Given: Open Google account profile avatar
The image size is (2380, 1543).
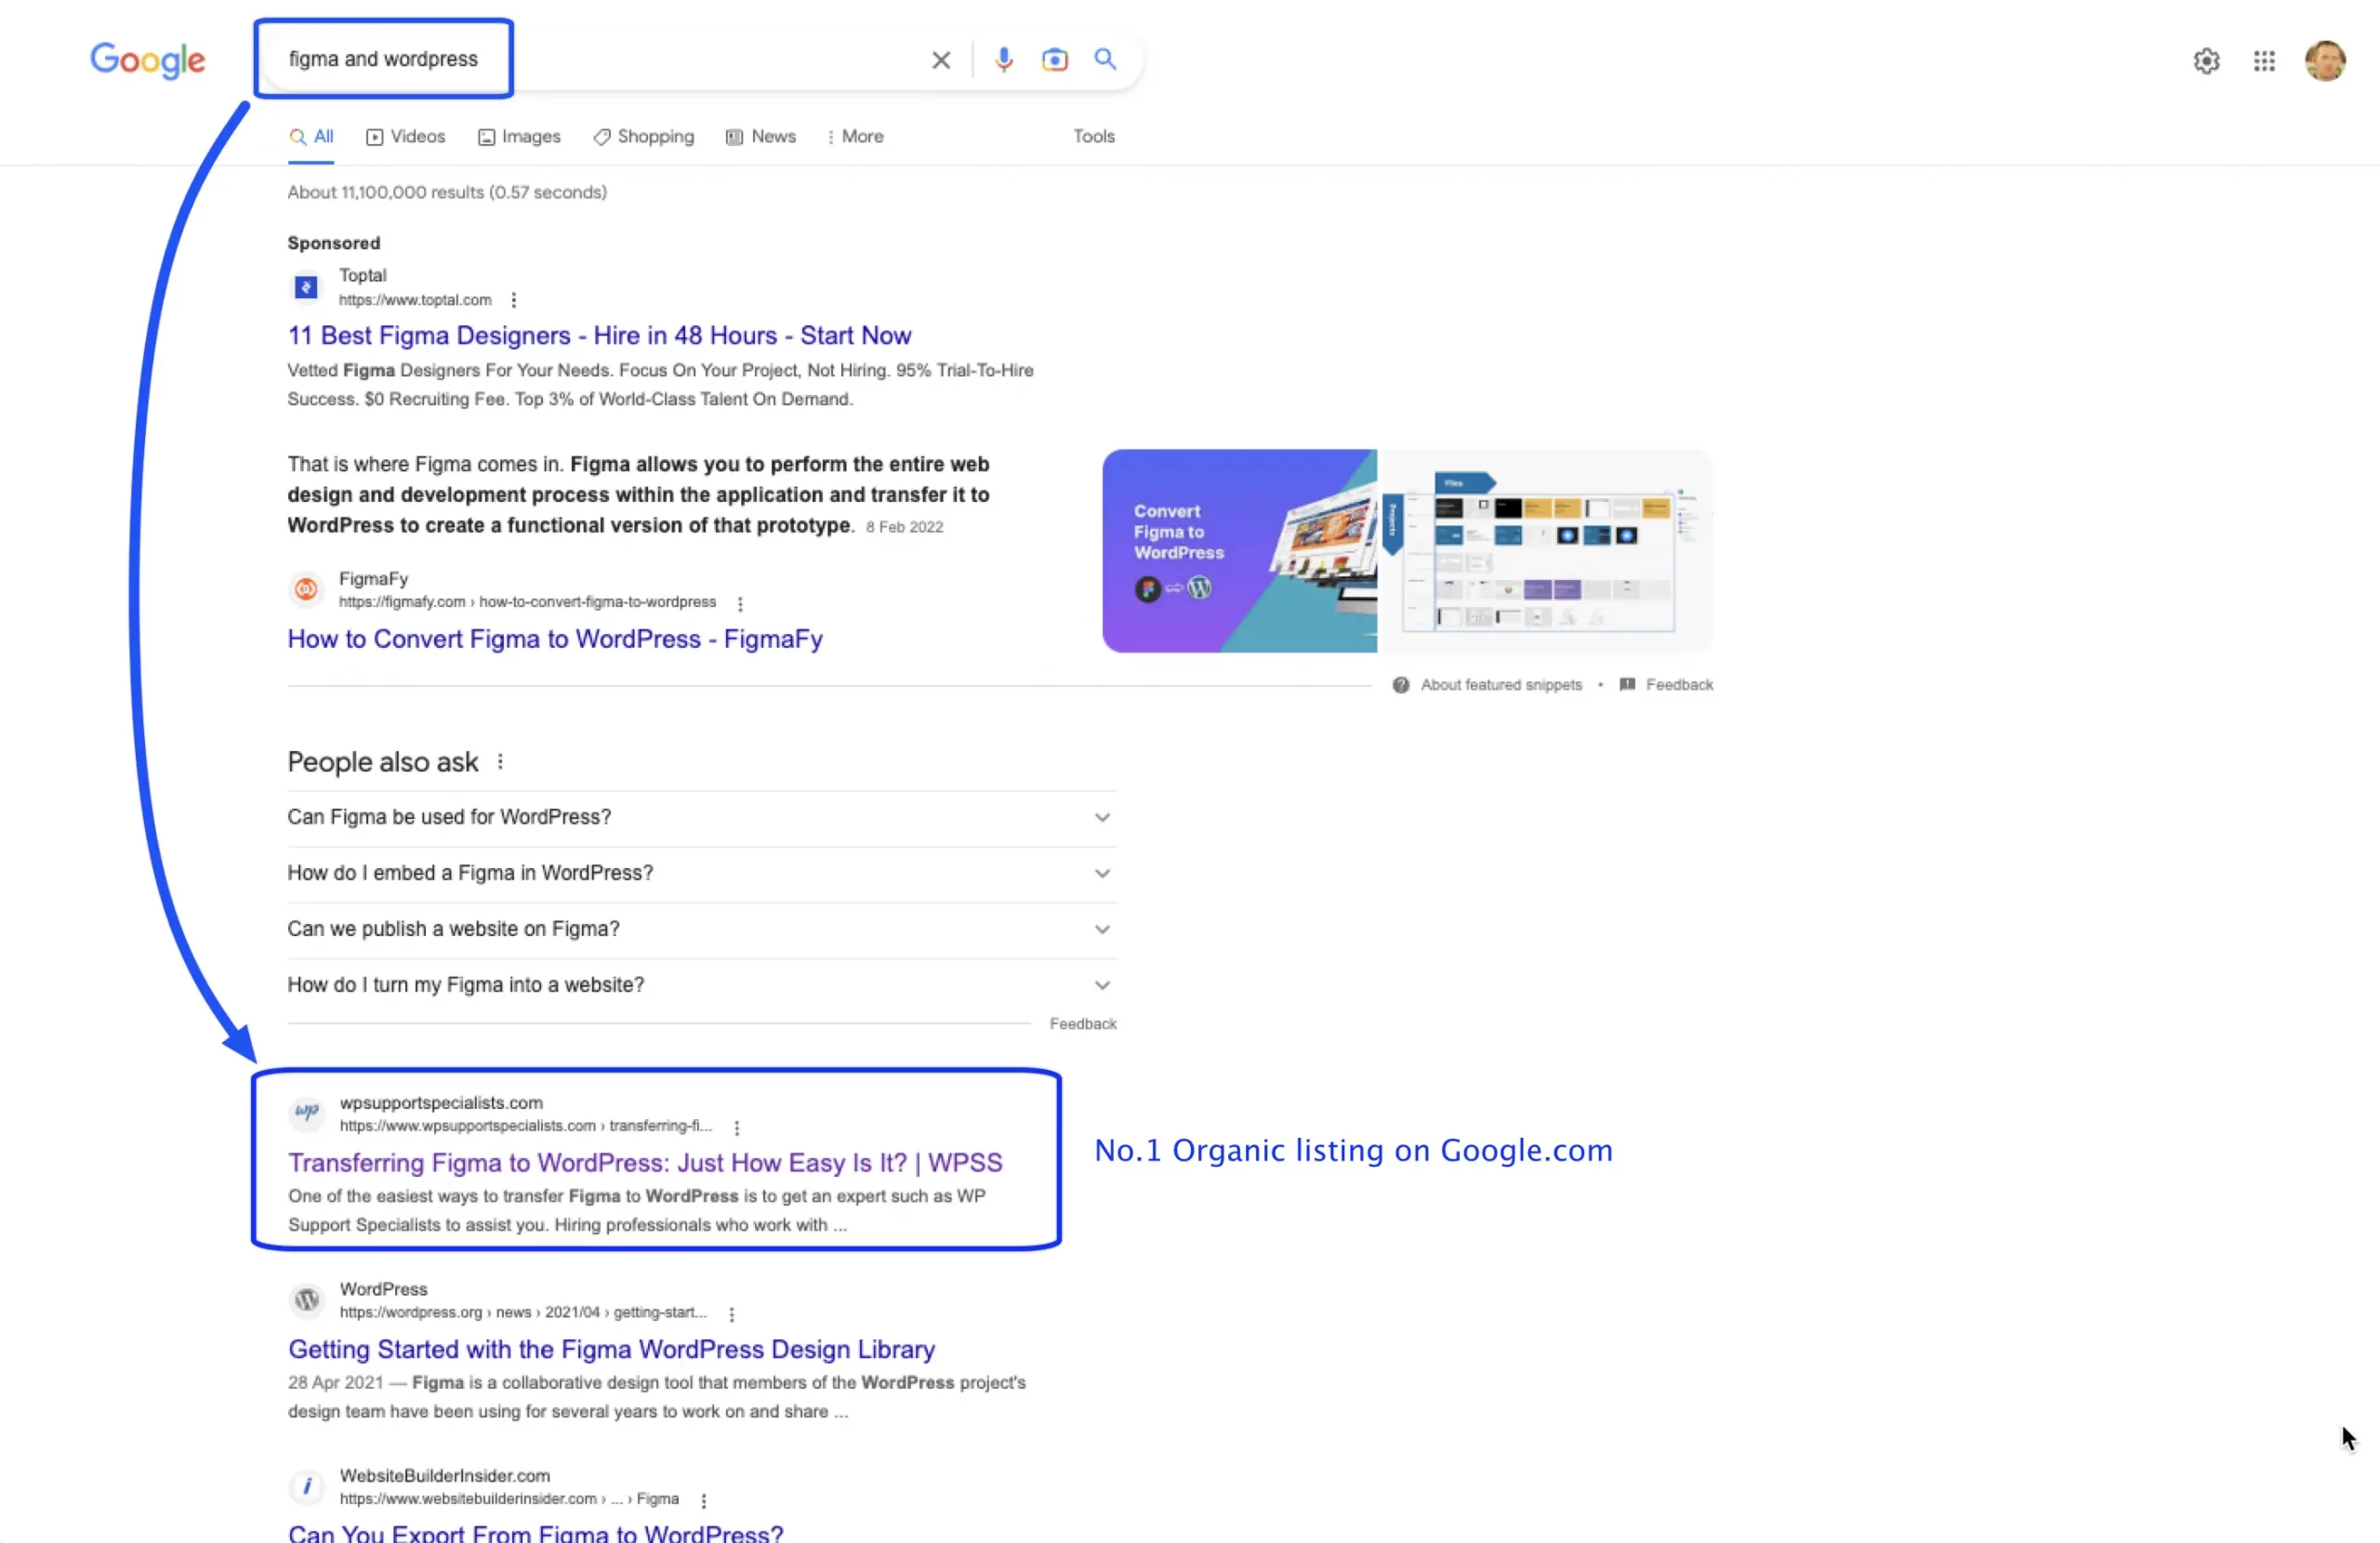Looking at the screenshot, I should click(x=2325, y=61).
